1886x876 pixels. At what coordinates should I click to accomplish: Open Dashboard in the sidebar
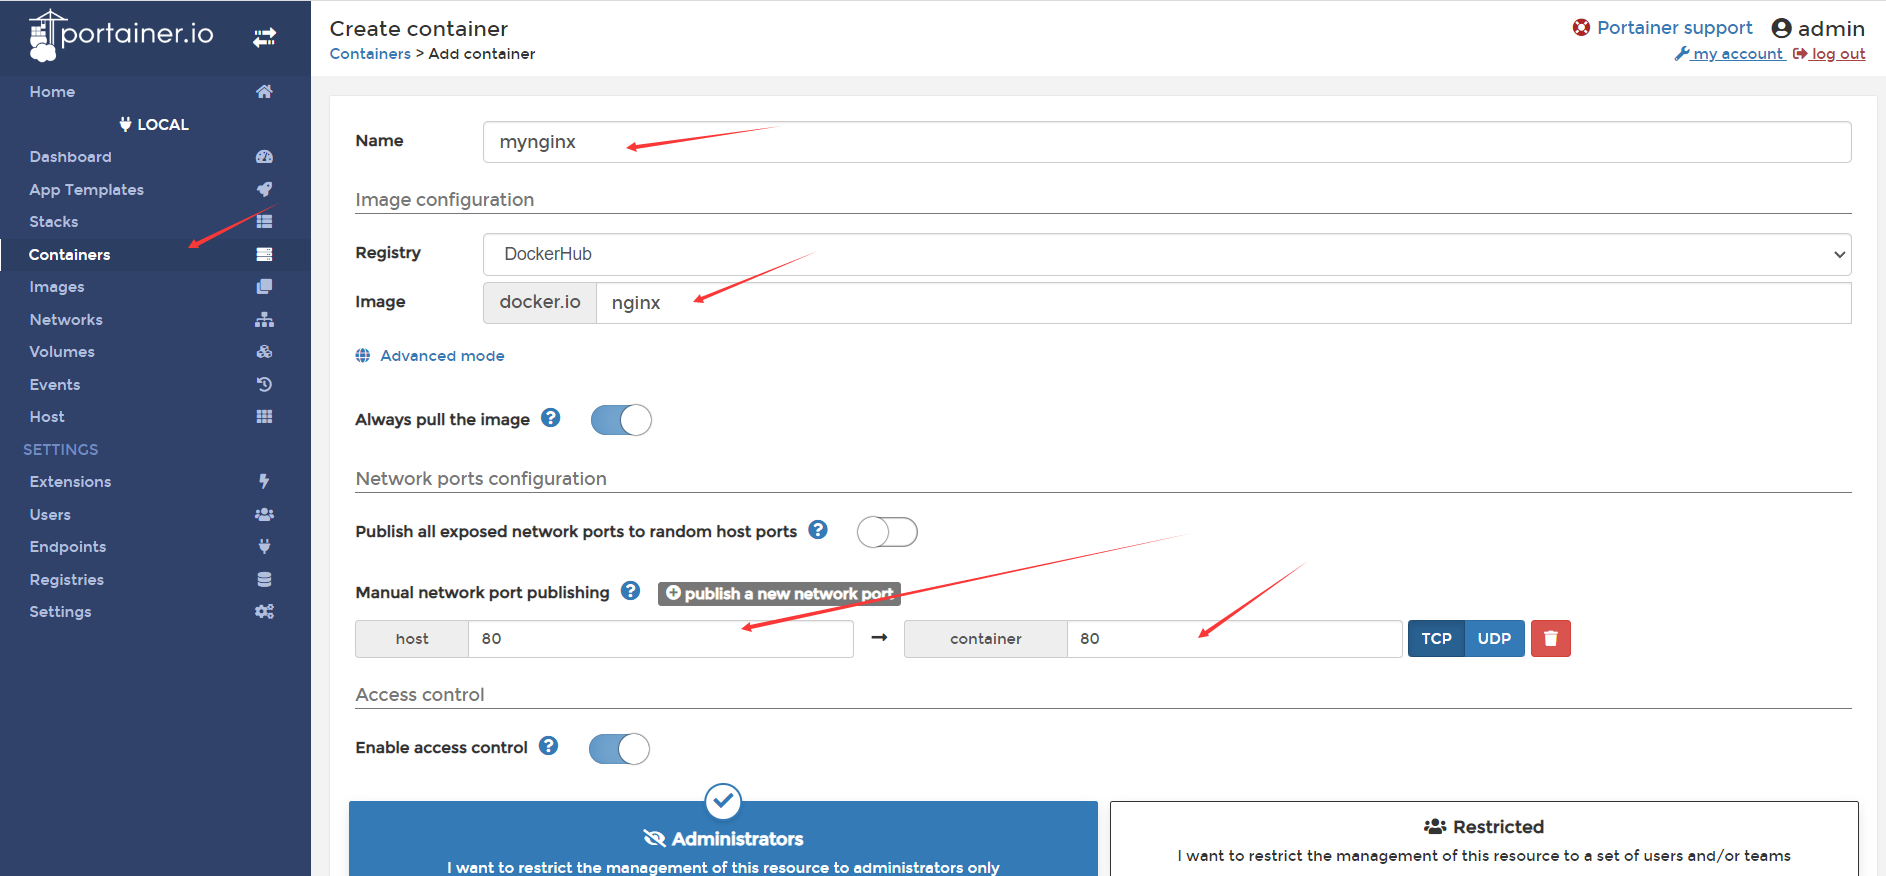(x=70, y=157)
